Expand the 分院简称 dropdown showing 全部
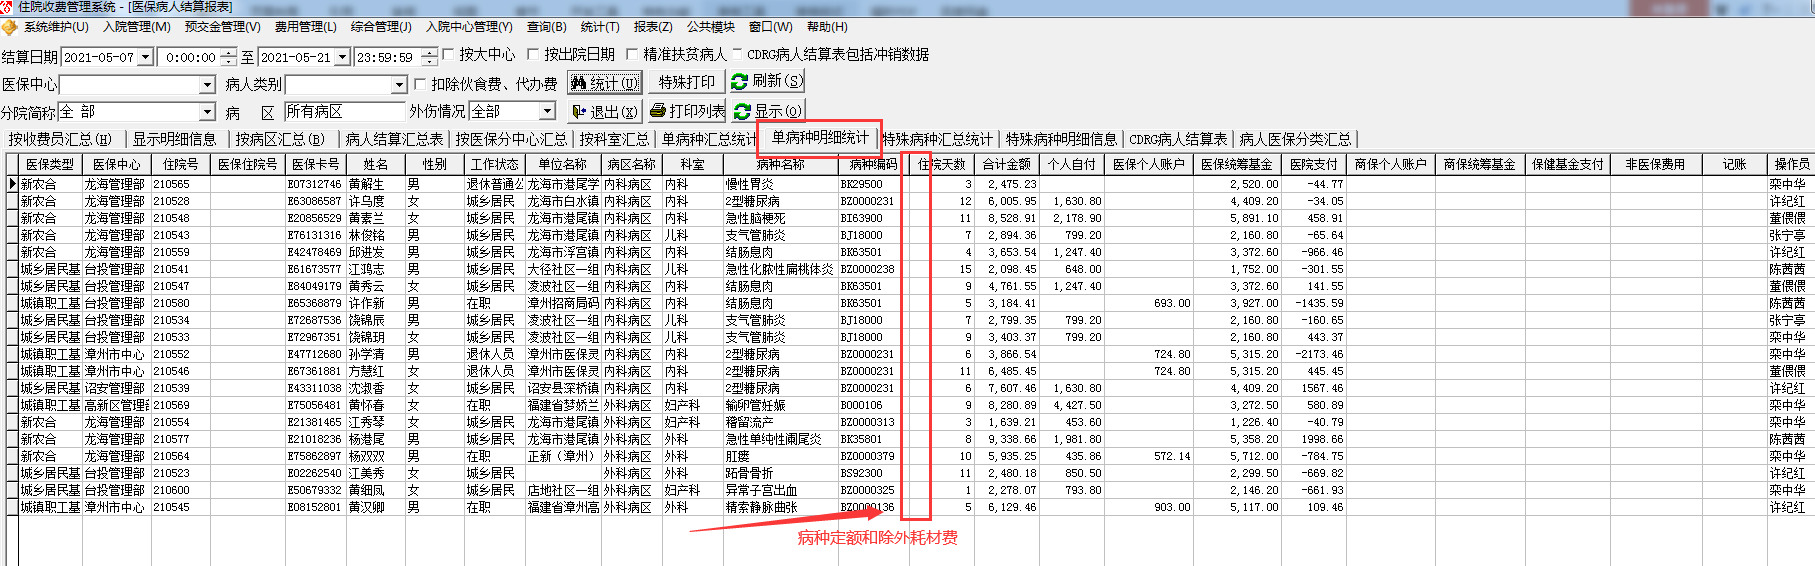 (x=208, y=112)
